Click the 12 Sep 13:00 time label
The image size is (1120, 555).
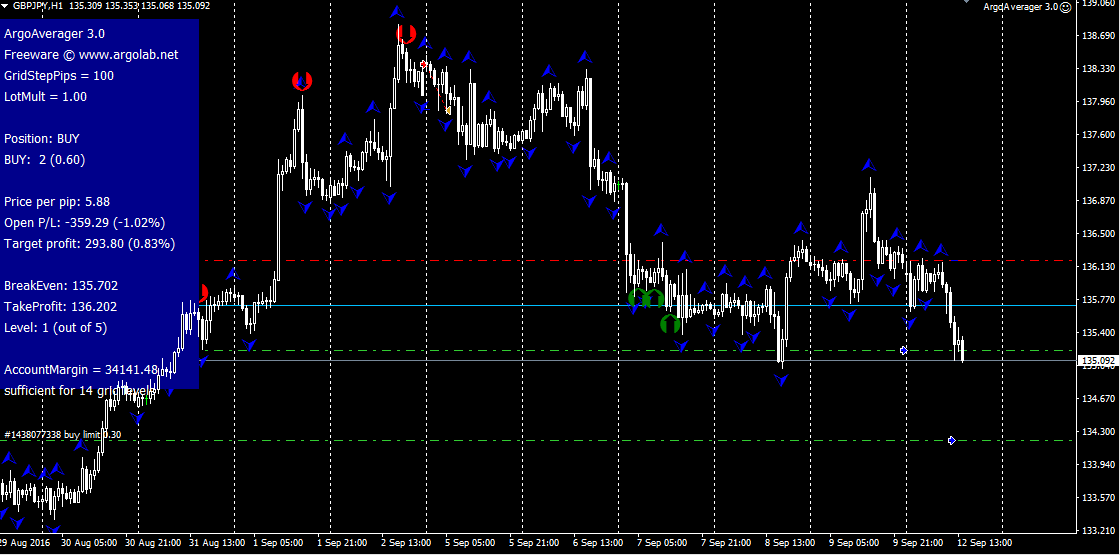985,542
